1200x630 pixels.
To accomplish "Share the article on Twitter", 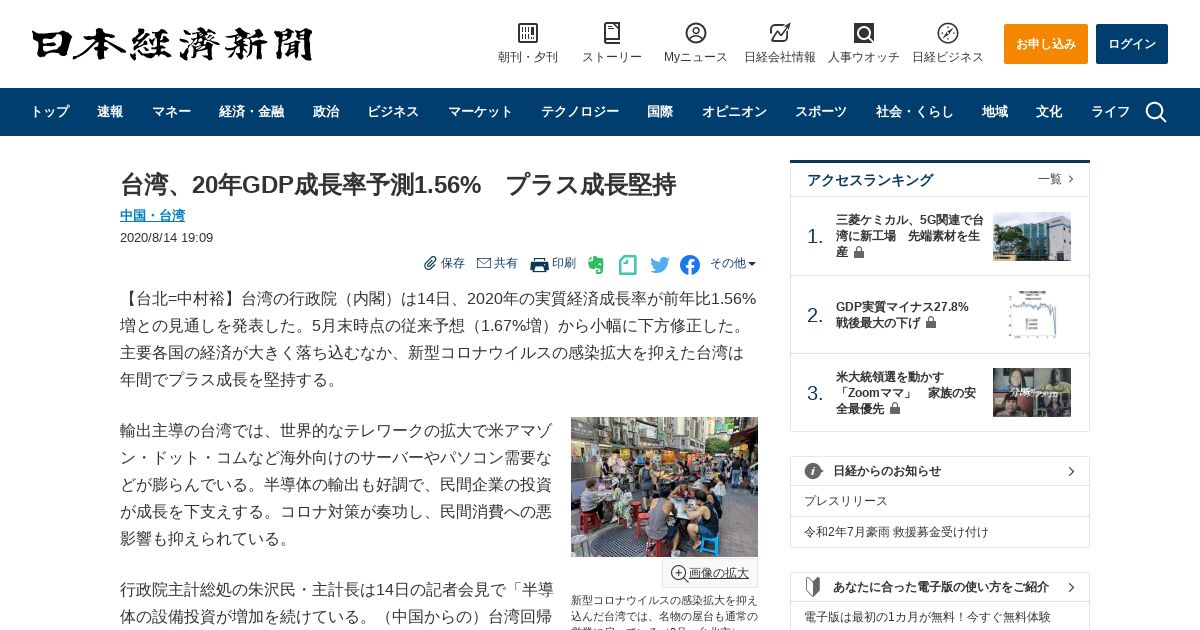I will coord(660,265).
